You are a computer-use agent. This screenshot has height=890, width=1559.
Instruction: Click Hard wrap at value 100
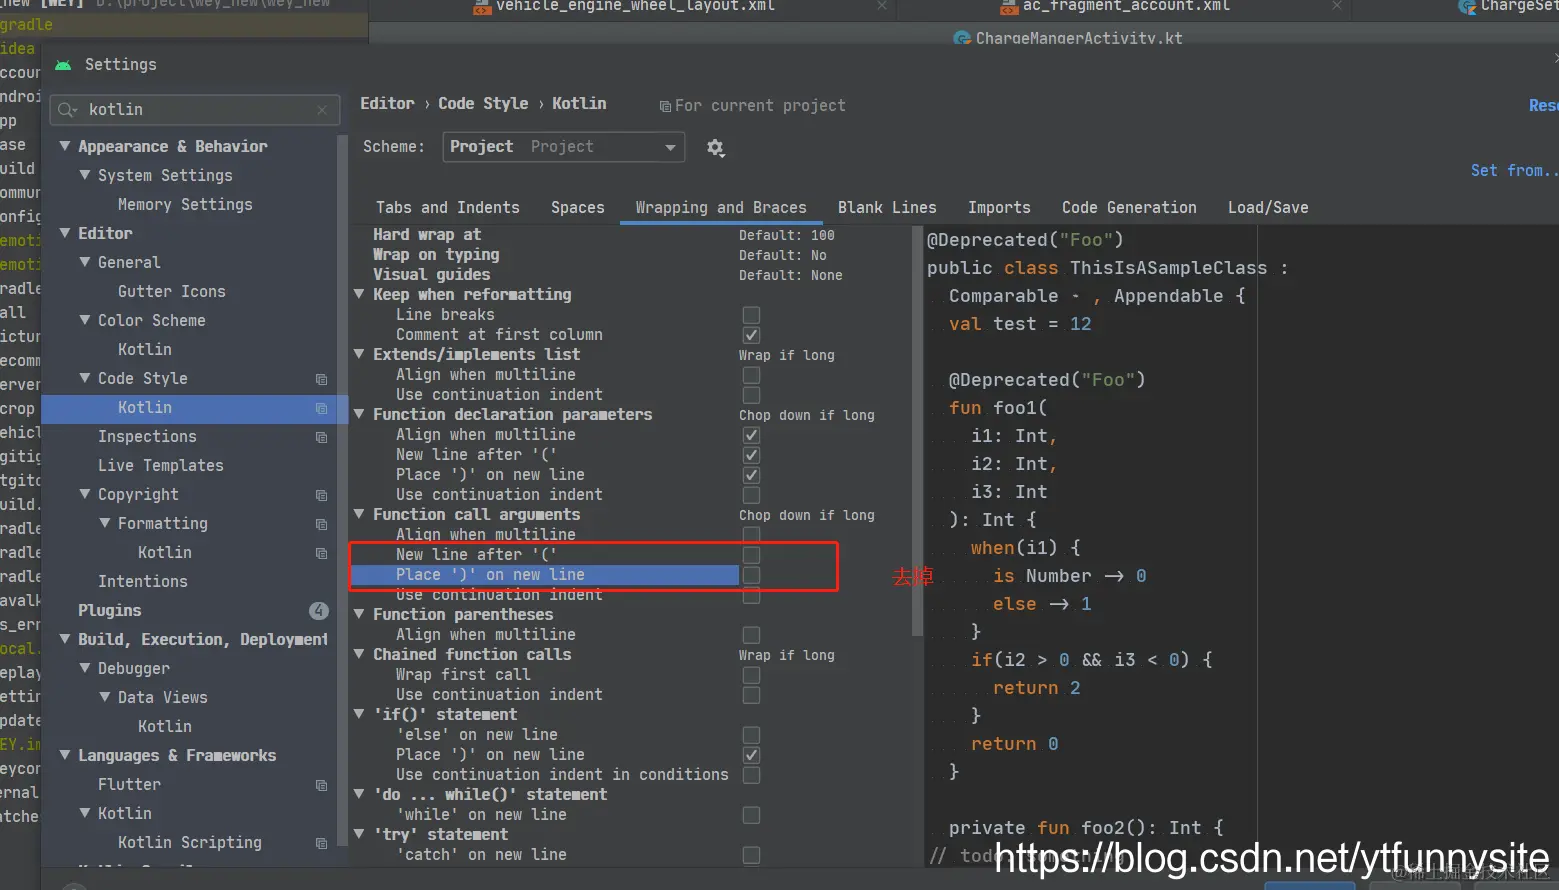786,235
